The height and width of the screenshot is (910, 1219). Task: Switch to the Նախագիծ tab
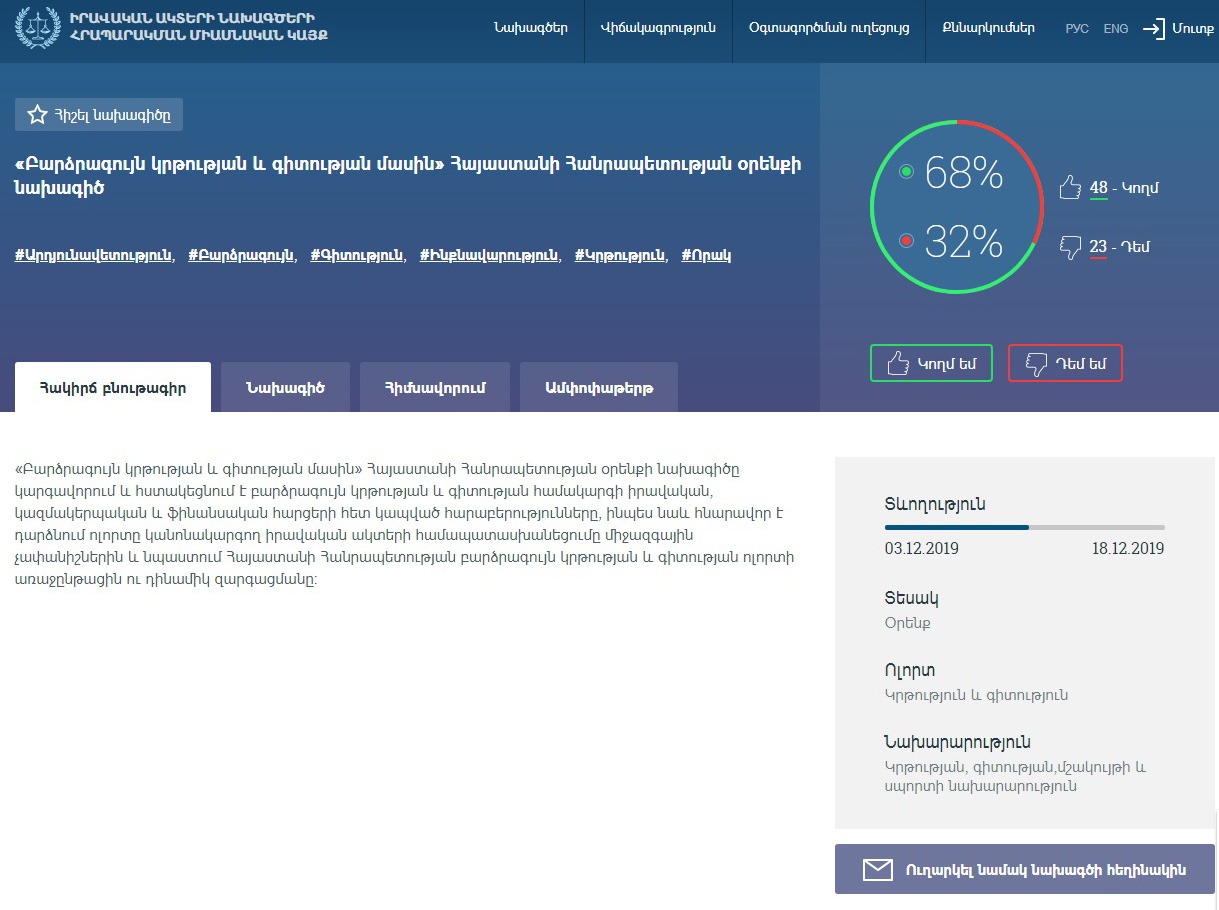pyautogui.click(x=285, y=388)
